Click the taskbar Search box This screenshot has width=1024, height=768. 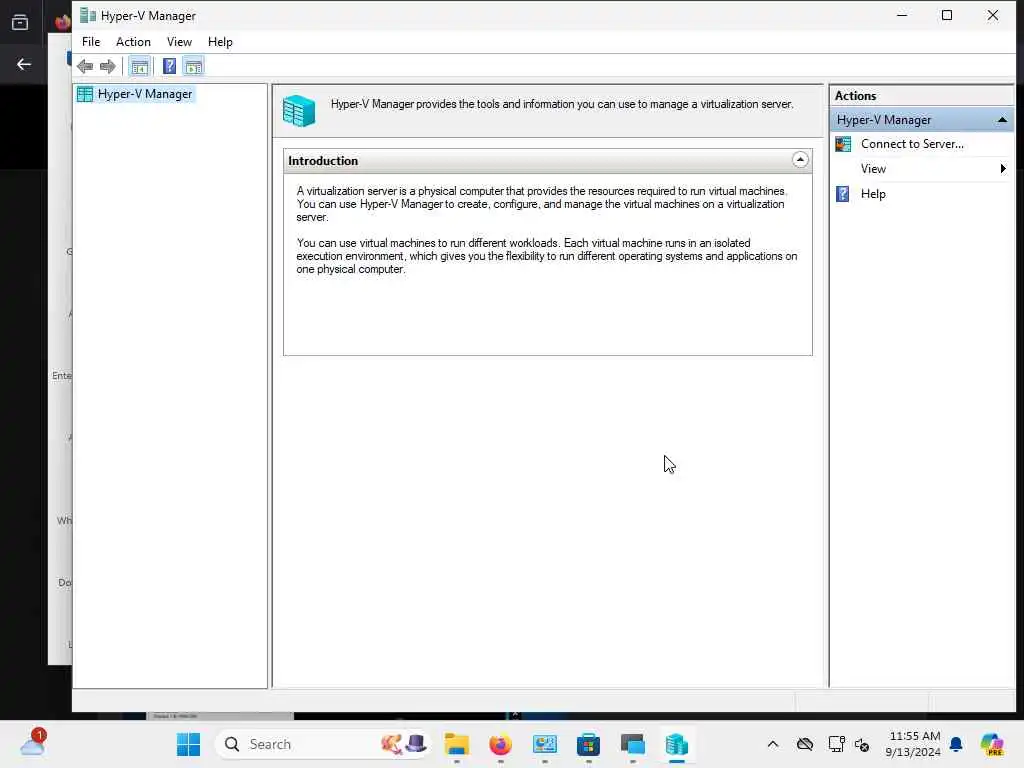pos(323,744)
